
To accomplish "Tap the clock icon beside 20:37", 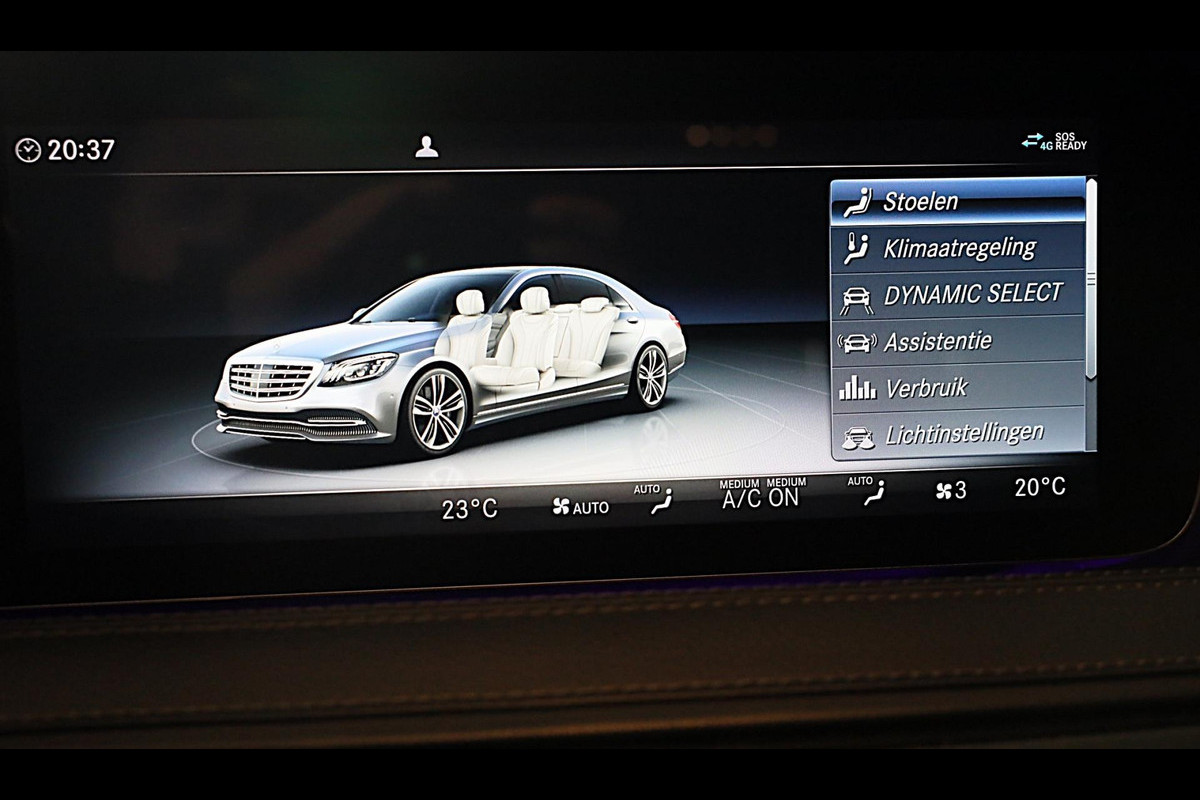I will (28, 150).
